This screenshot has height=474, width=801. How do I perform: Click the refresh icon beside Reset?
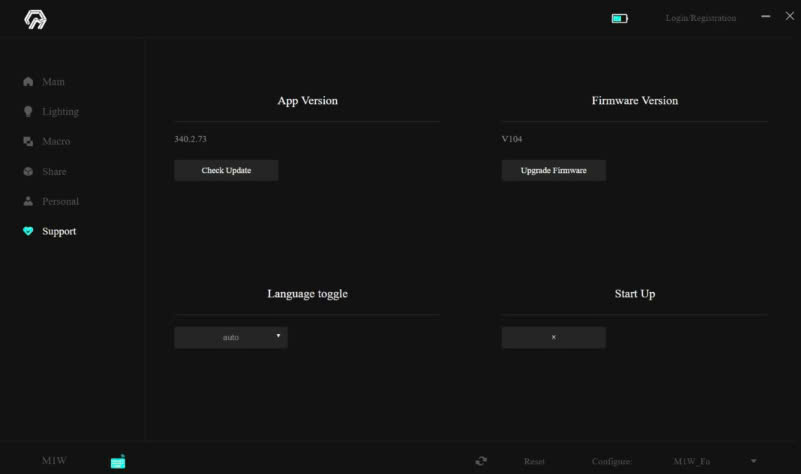click(x=481, y=461)
